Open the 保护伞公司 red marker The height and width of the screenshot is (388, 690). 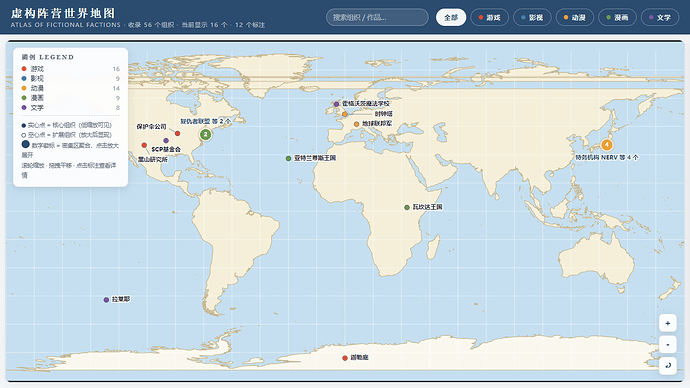pos(177,133)
